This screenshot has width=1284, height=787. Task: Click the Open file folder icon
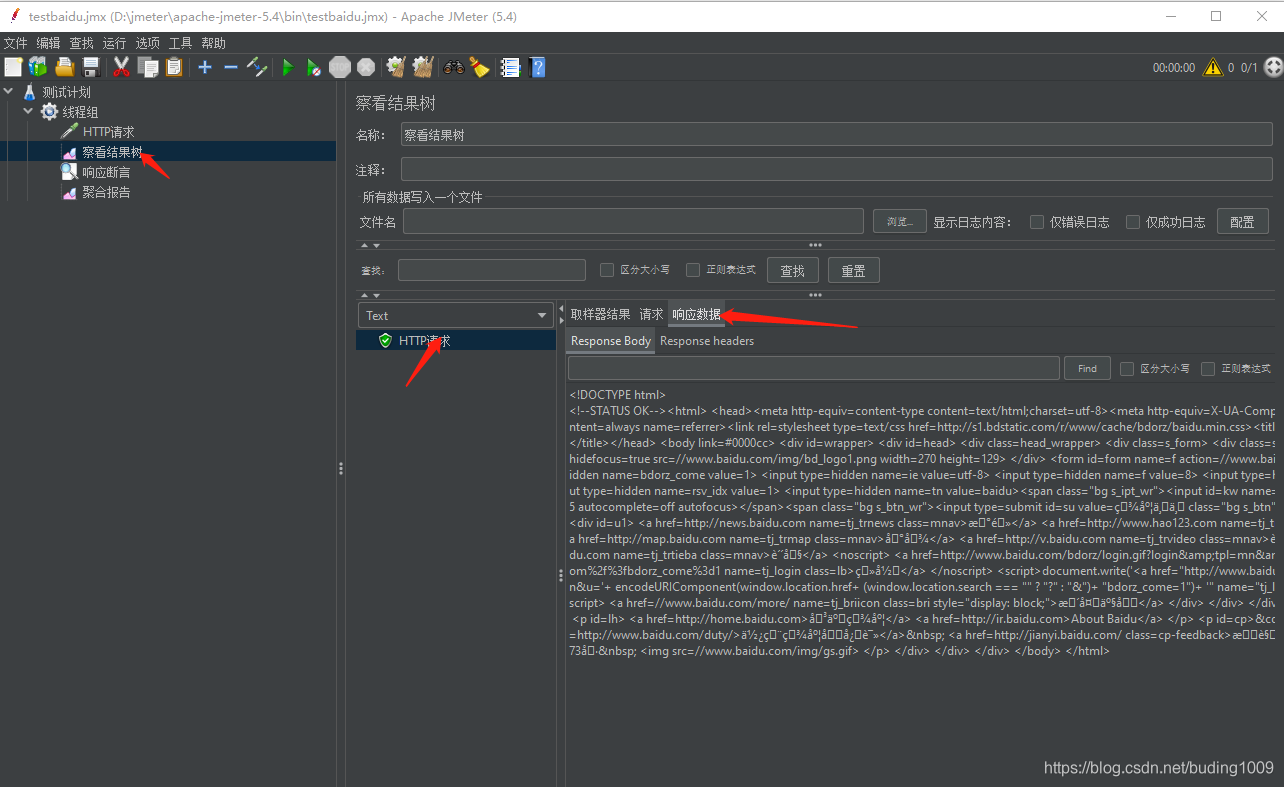tap(65, 67)
